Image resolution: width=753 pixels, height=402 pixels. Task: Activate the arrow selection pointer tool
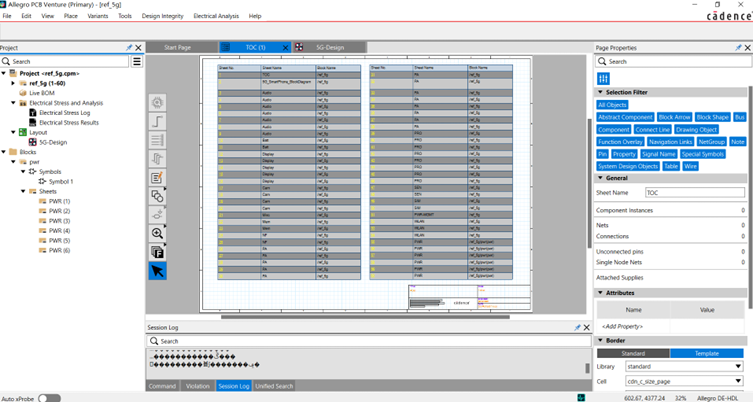pyautogui.click(x=157, y=271)
